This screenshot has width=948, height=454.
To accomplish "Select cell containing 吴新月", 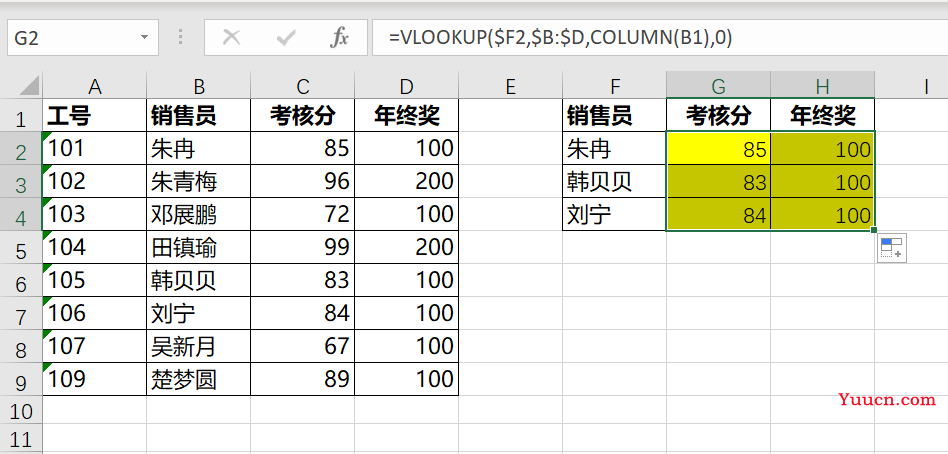I will click(198, 346).
